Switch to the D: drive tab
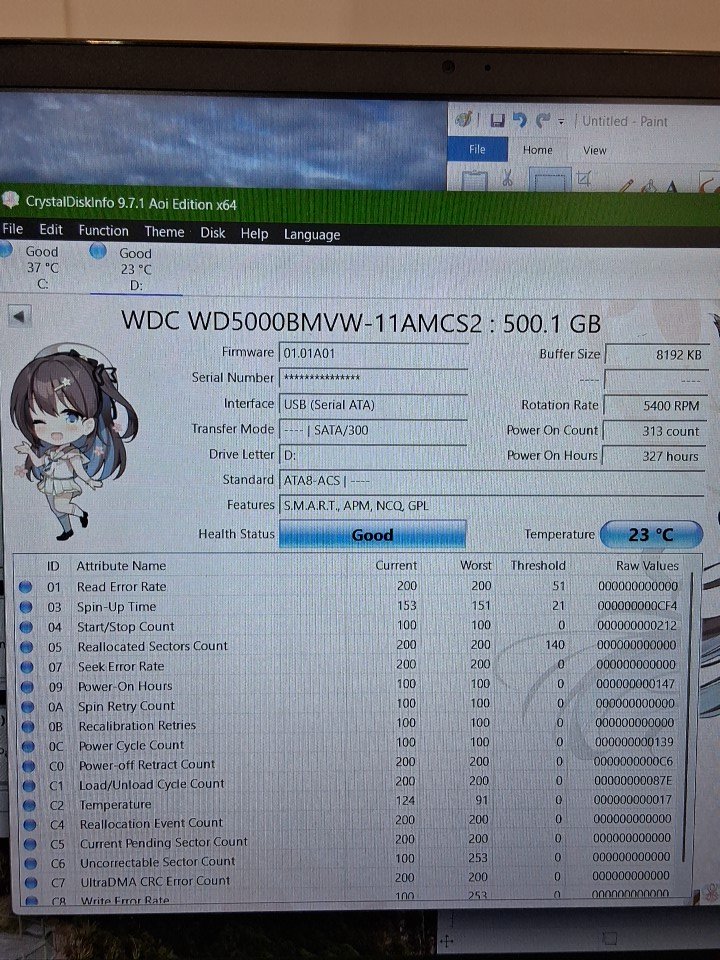This screenshot has width=720, height=960. pyautogui.click(x=134, y=269)
